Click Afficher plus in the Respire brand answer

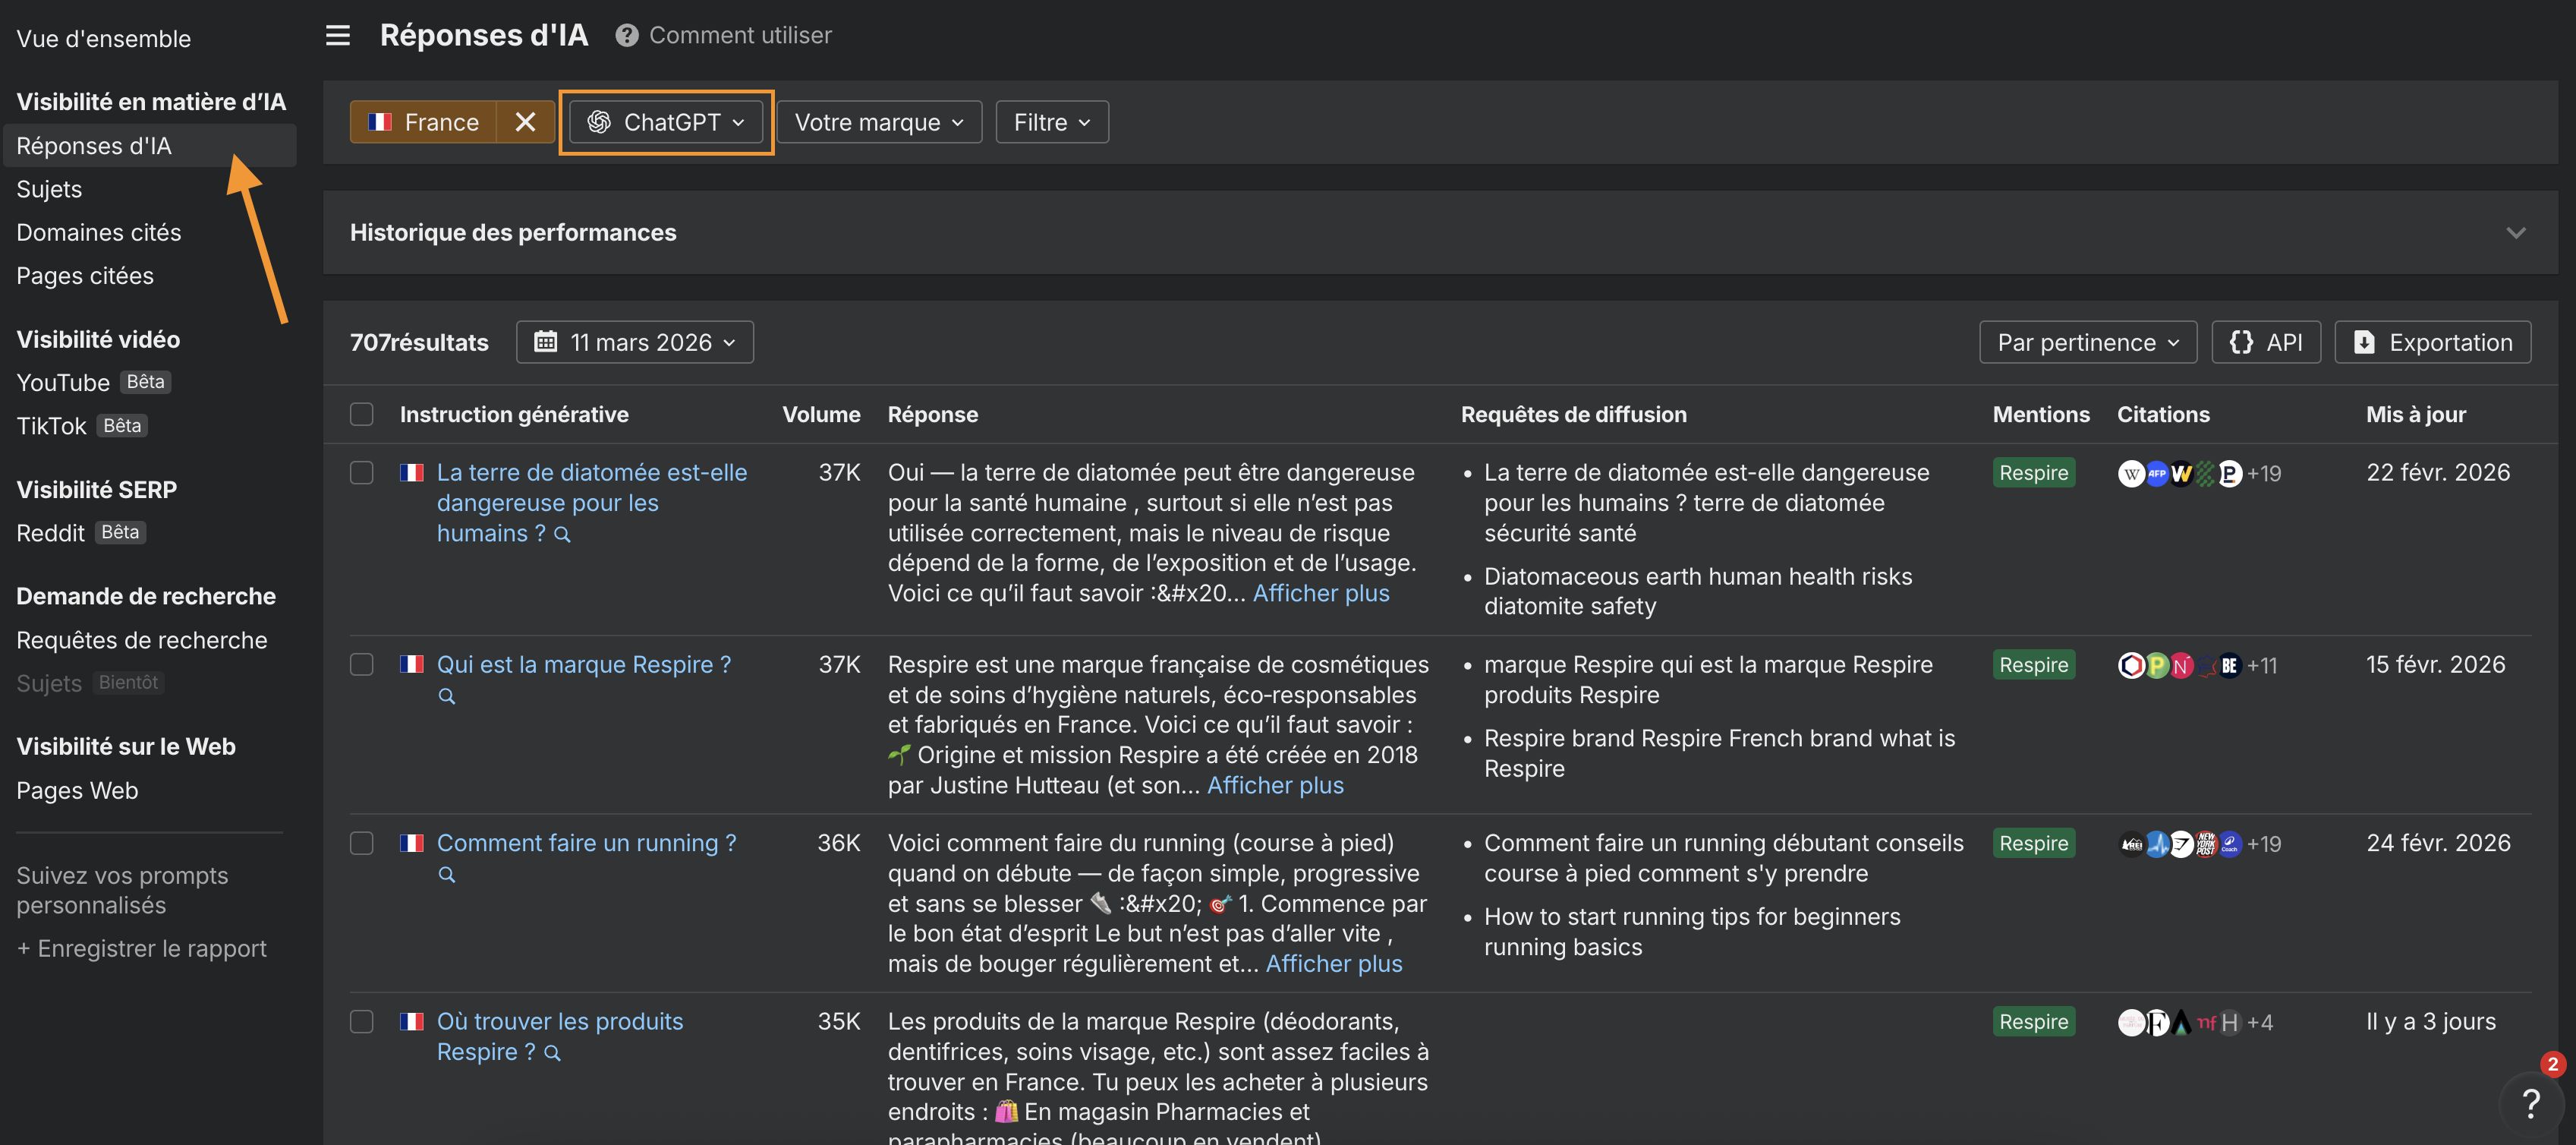[x=1275, y=786]
